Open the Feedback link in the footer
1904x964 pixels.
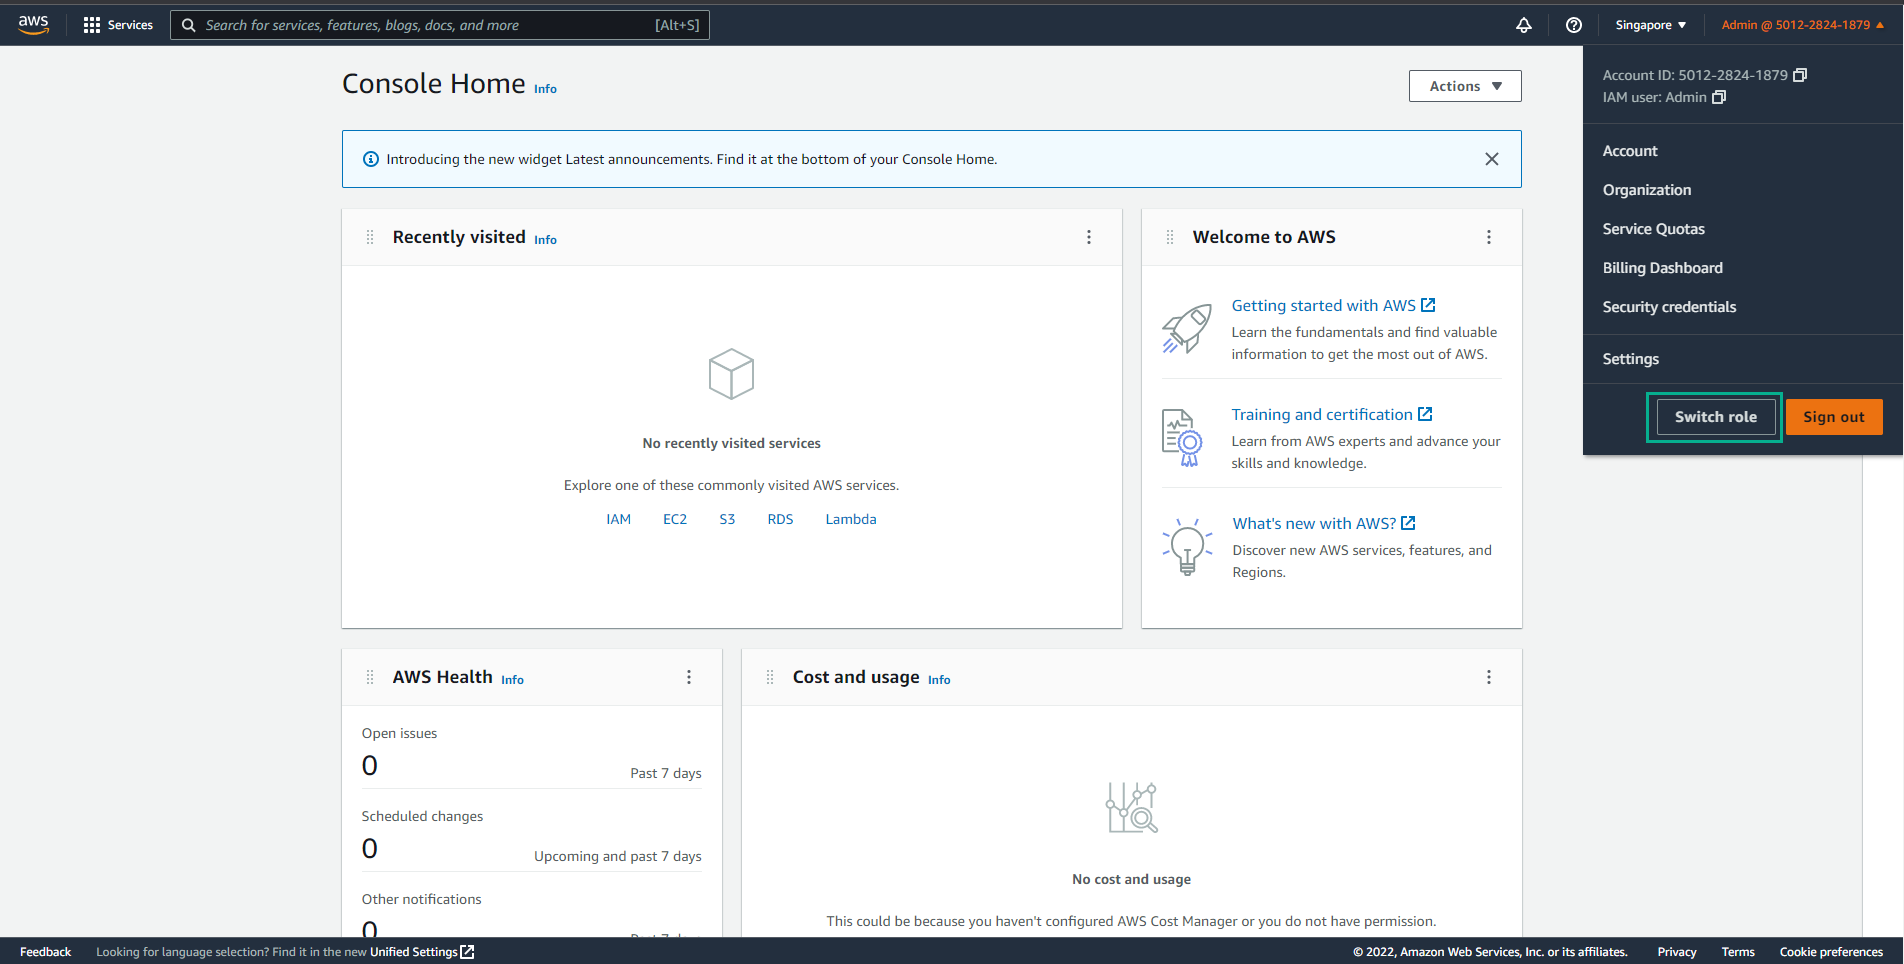(45, 952)
